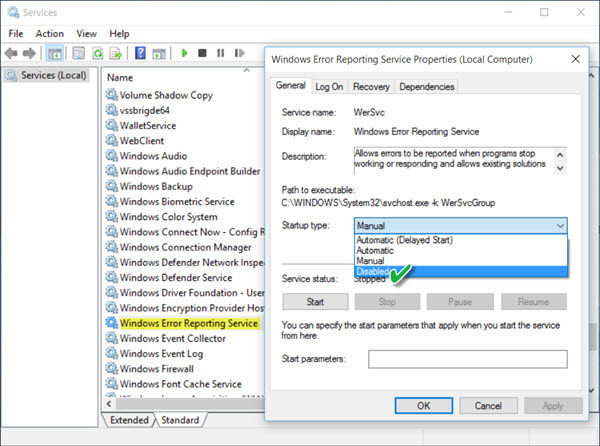Close the Properties dialog with X

(576, 59)
